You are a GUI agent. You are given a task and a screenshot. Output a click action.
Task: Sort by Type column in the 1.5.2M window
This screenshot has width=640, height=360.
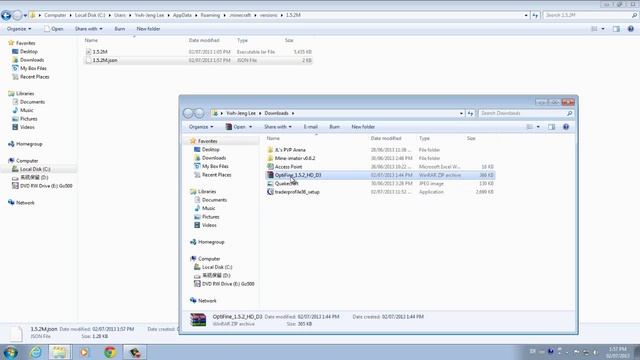point(242,40)
